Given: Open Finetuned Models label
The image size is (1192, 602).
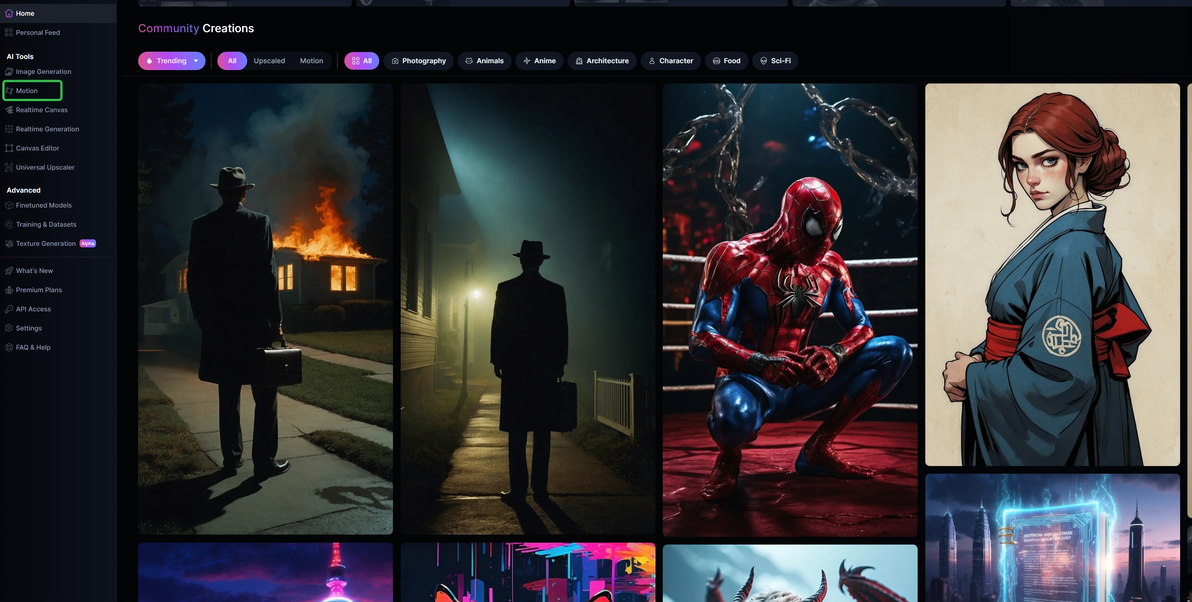Looking at the screenshot, I should pos(43,205).
